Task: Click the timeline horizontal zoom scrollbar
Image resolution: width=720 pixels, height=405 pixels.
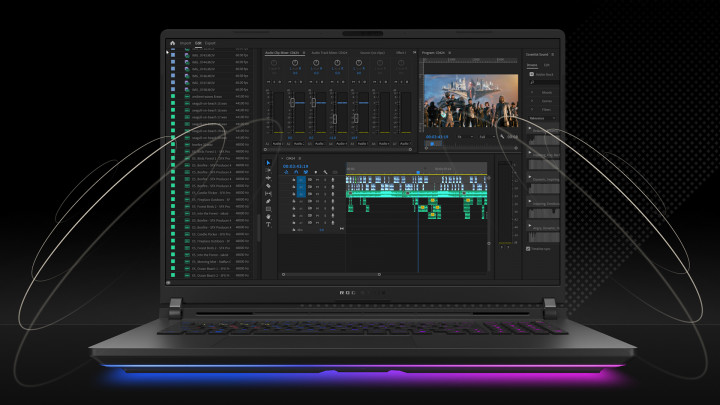Action: [x=331, y=275]
